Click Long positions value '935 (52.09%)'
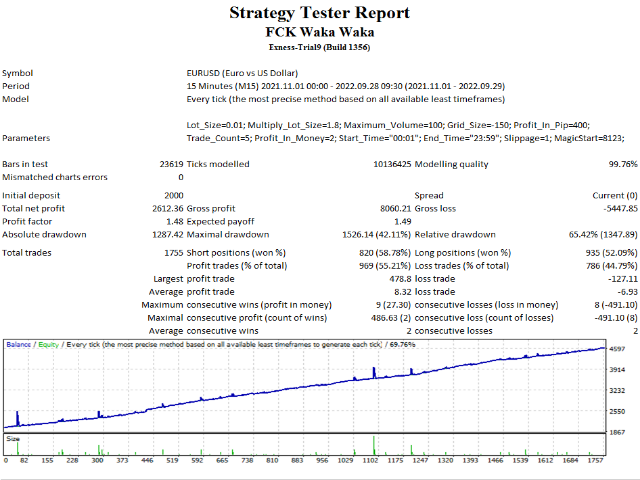640x480 pixels. [611, 253]
